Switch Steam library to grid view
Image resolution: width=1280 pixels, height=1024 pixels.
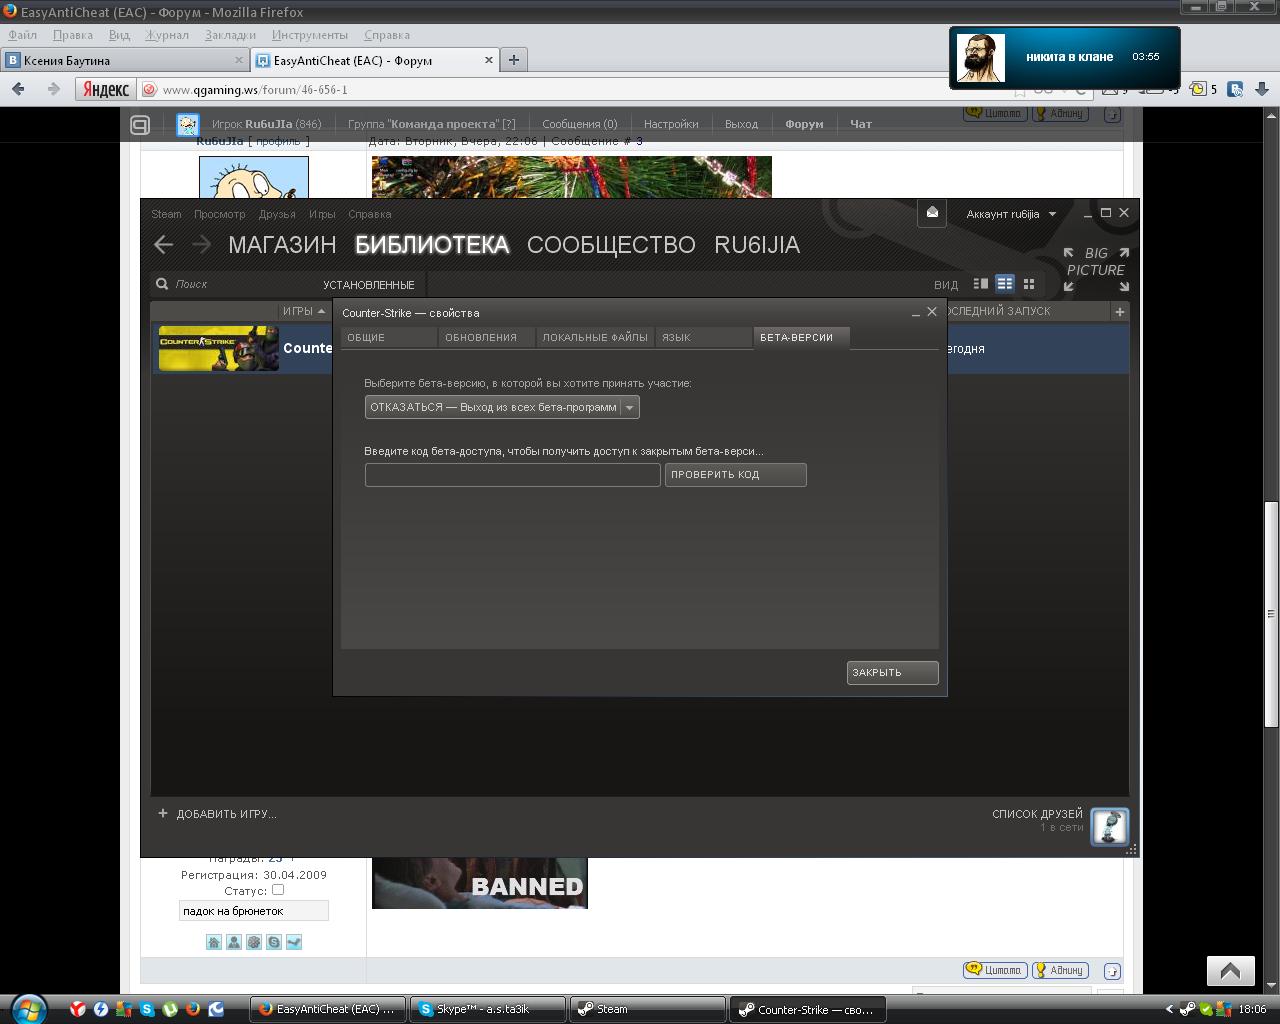(x=1029, y=284)
